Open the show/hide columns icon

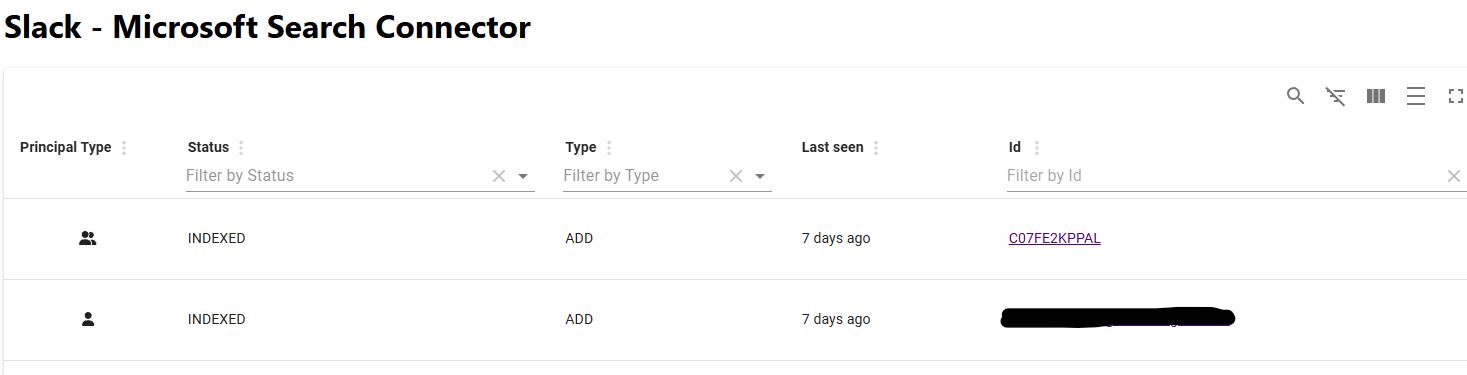[x=1376, y=96]
